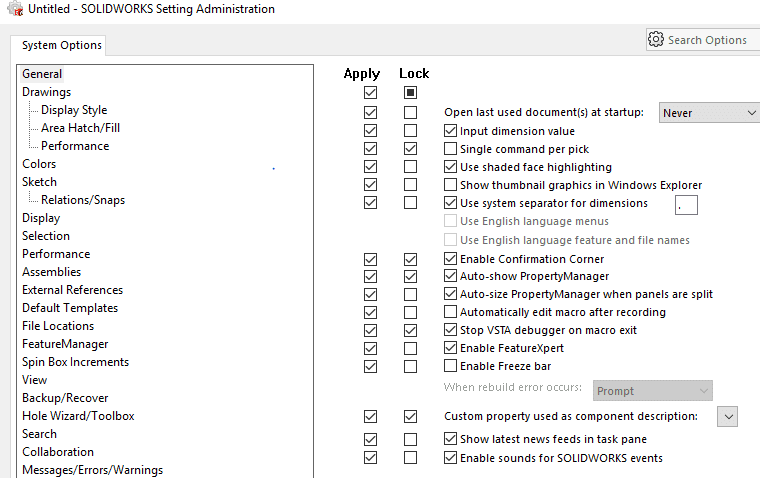Image resolution: width=760 pixels, height=478 pixels.
Task: Open the startup documents Never dropdown
Action: (709, 113)
